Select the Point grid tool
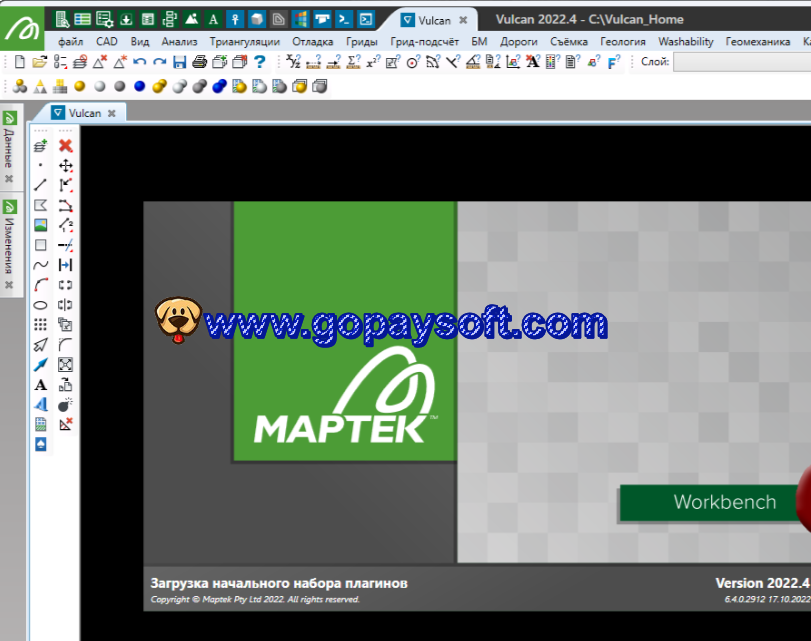811x641 pixels. (40, 324)
